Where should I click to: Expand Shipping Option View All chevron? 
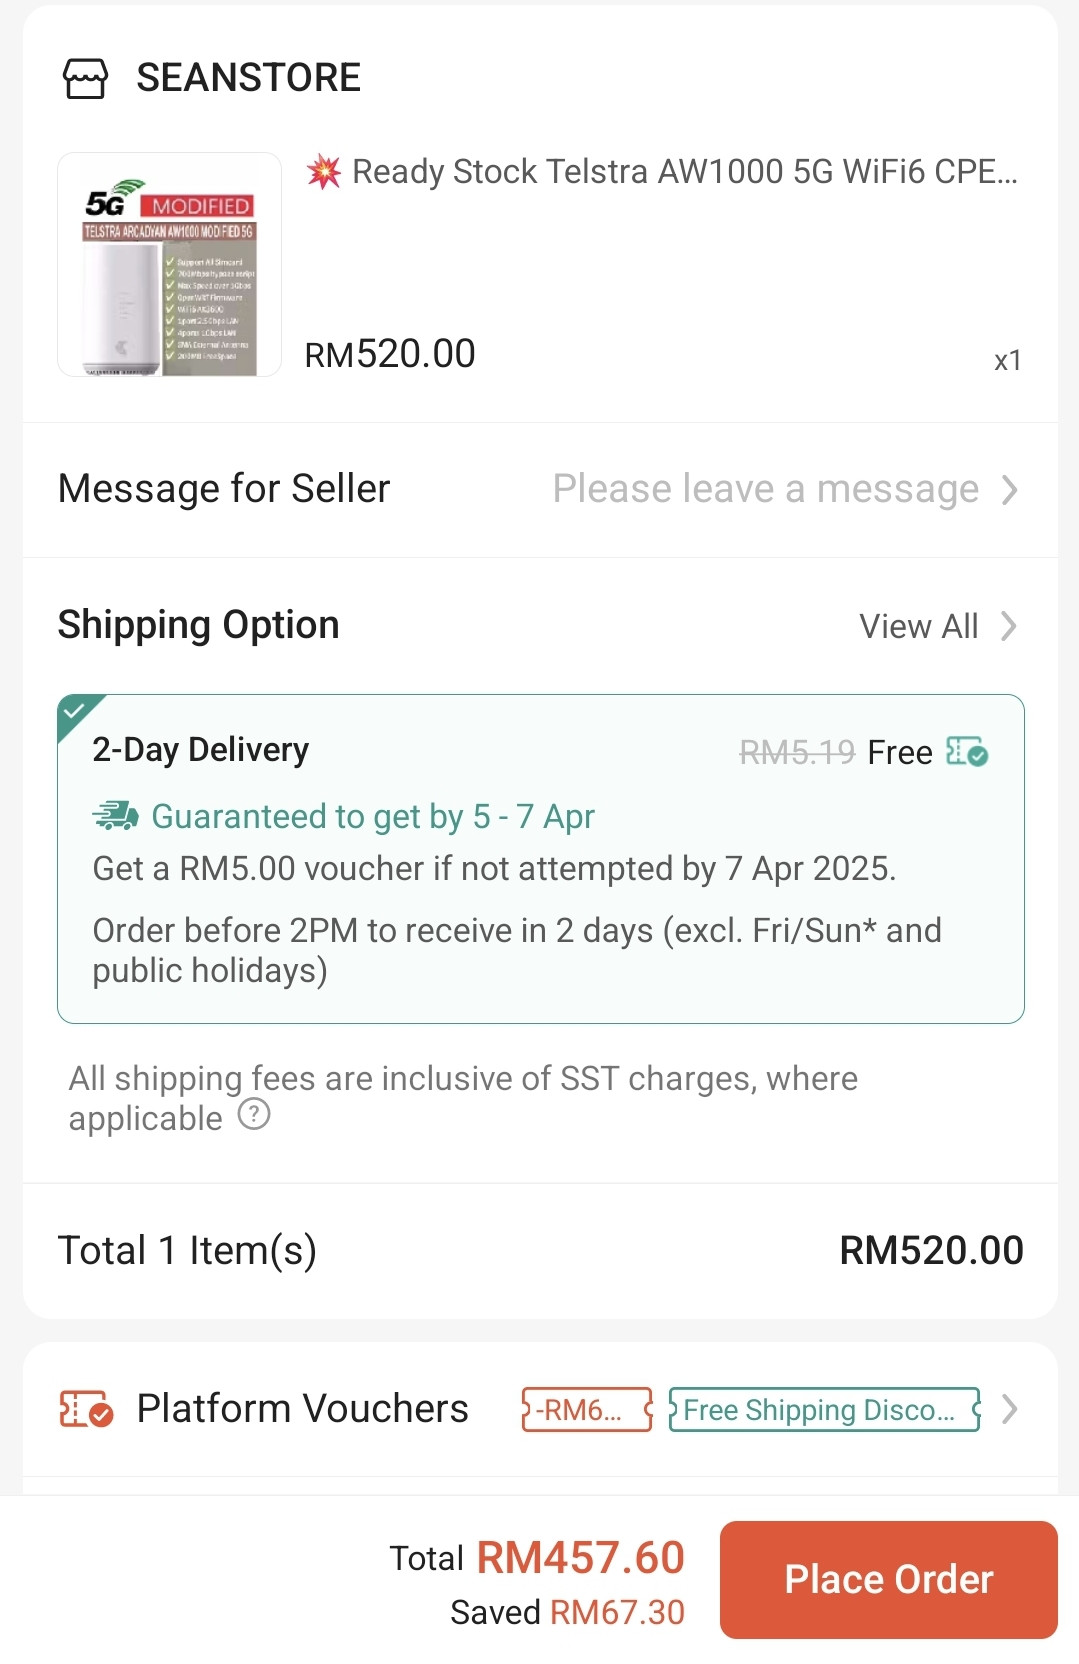pyautogui.click(x=1009, y=626)
